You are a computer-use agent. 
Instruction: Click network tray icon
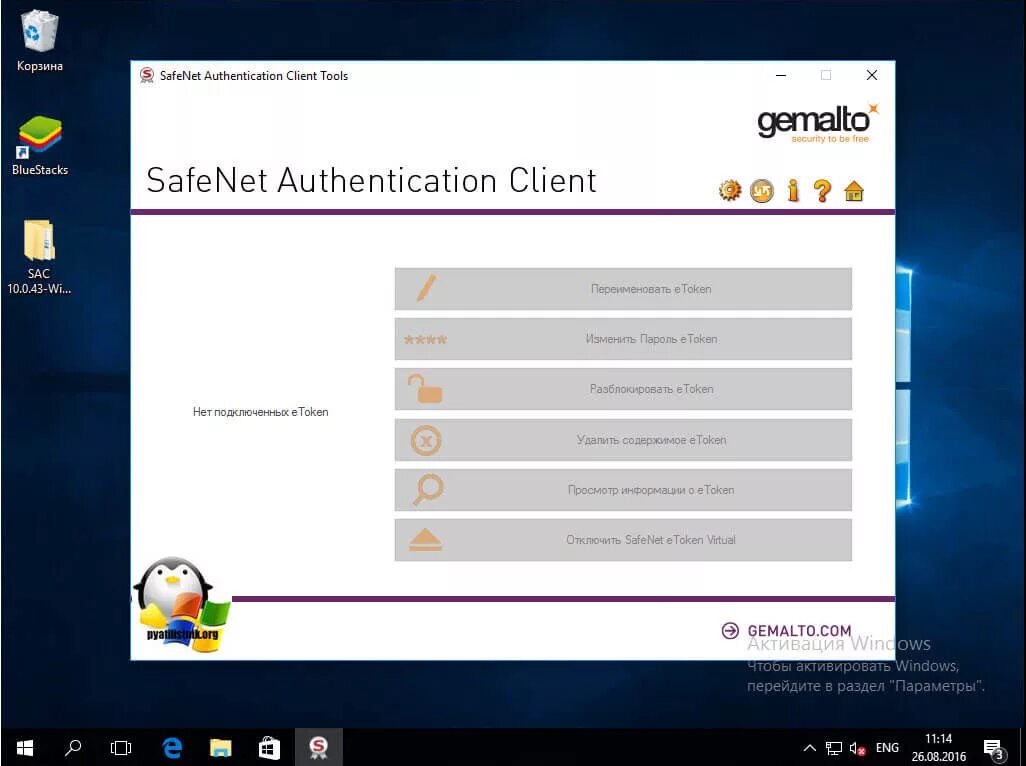834,748
